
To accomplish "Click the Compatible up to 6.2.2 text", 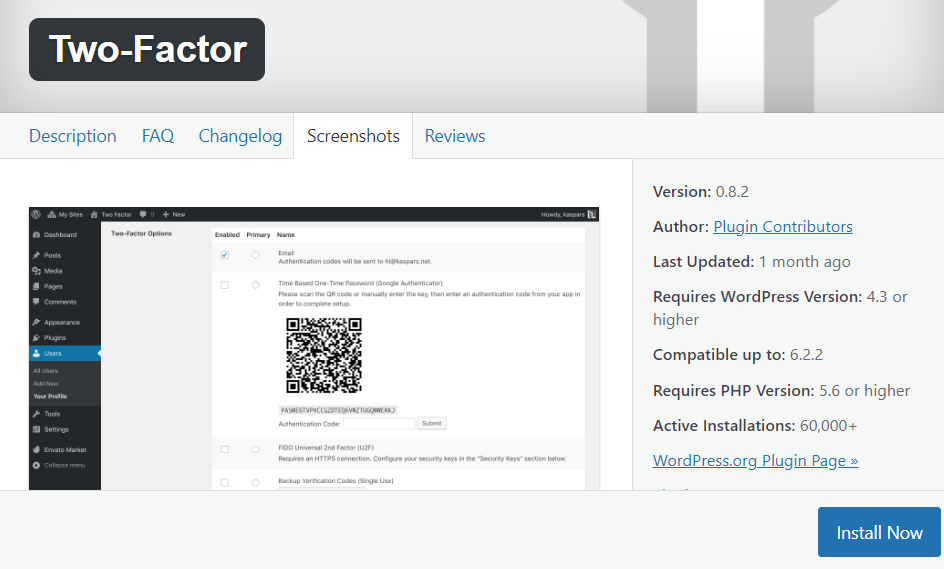I will pyautogui.click(x=738, y=355).
